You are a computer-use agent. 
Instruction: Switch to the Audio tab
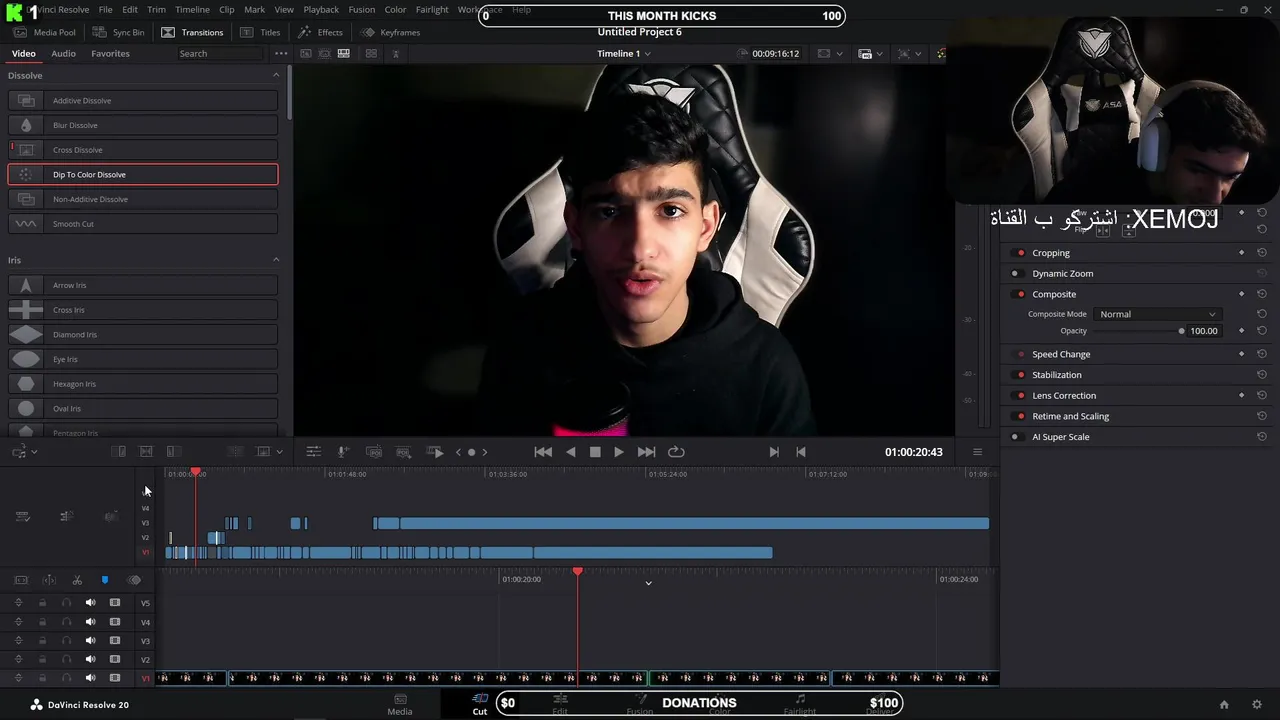click(x=63, y=54)
